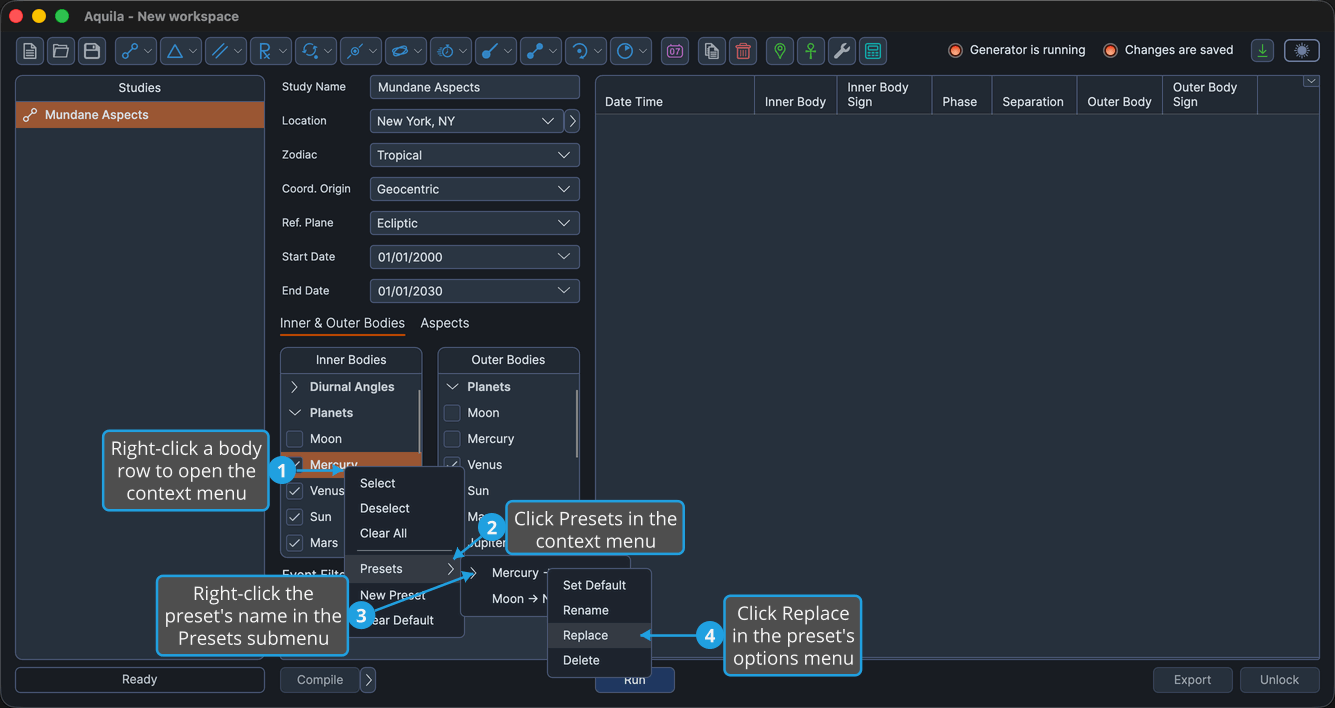The width and height of the screenshot is (1335, 708).
Task: Switch to the Aspects tab
Action: (x=445, y=323)
